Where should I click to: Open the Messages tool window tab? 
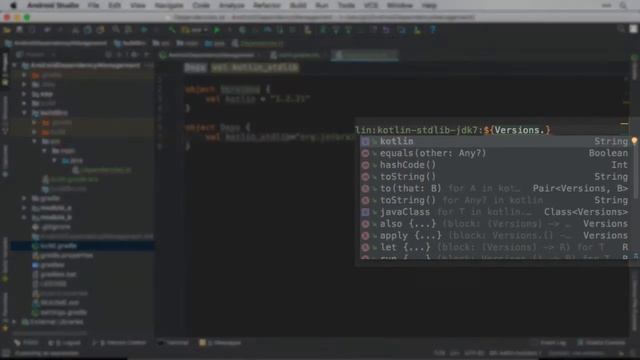[220, 343]
